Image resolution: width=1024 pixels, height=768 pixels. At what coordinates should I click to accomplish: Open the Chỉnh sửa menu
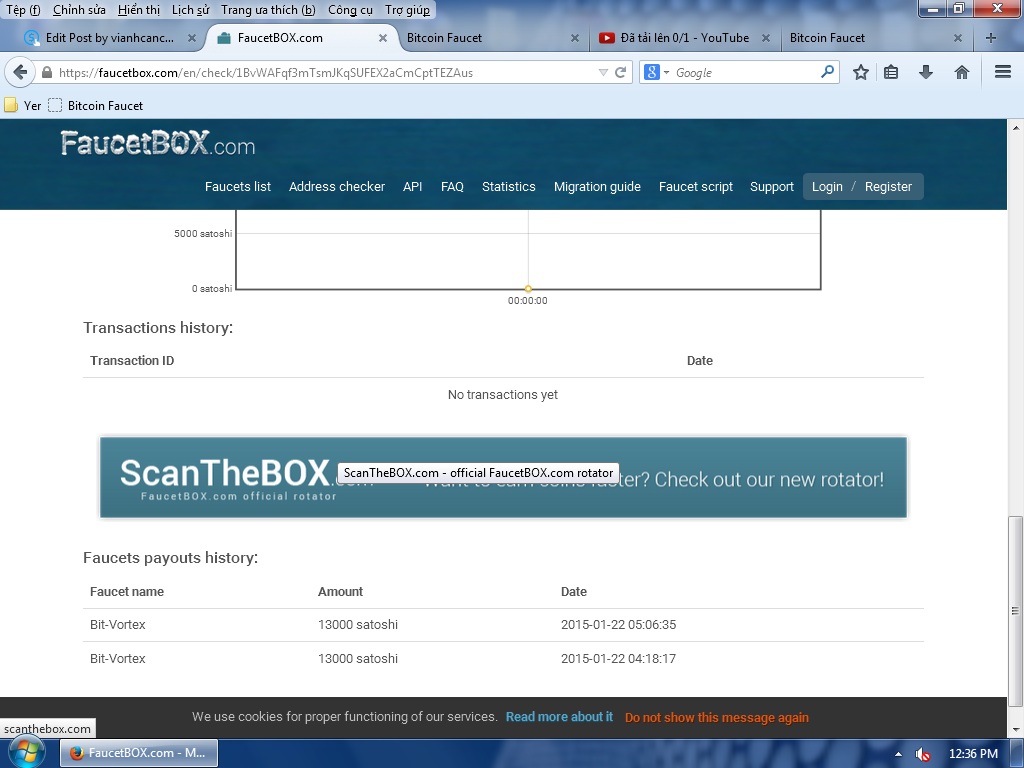[79, 10]
